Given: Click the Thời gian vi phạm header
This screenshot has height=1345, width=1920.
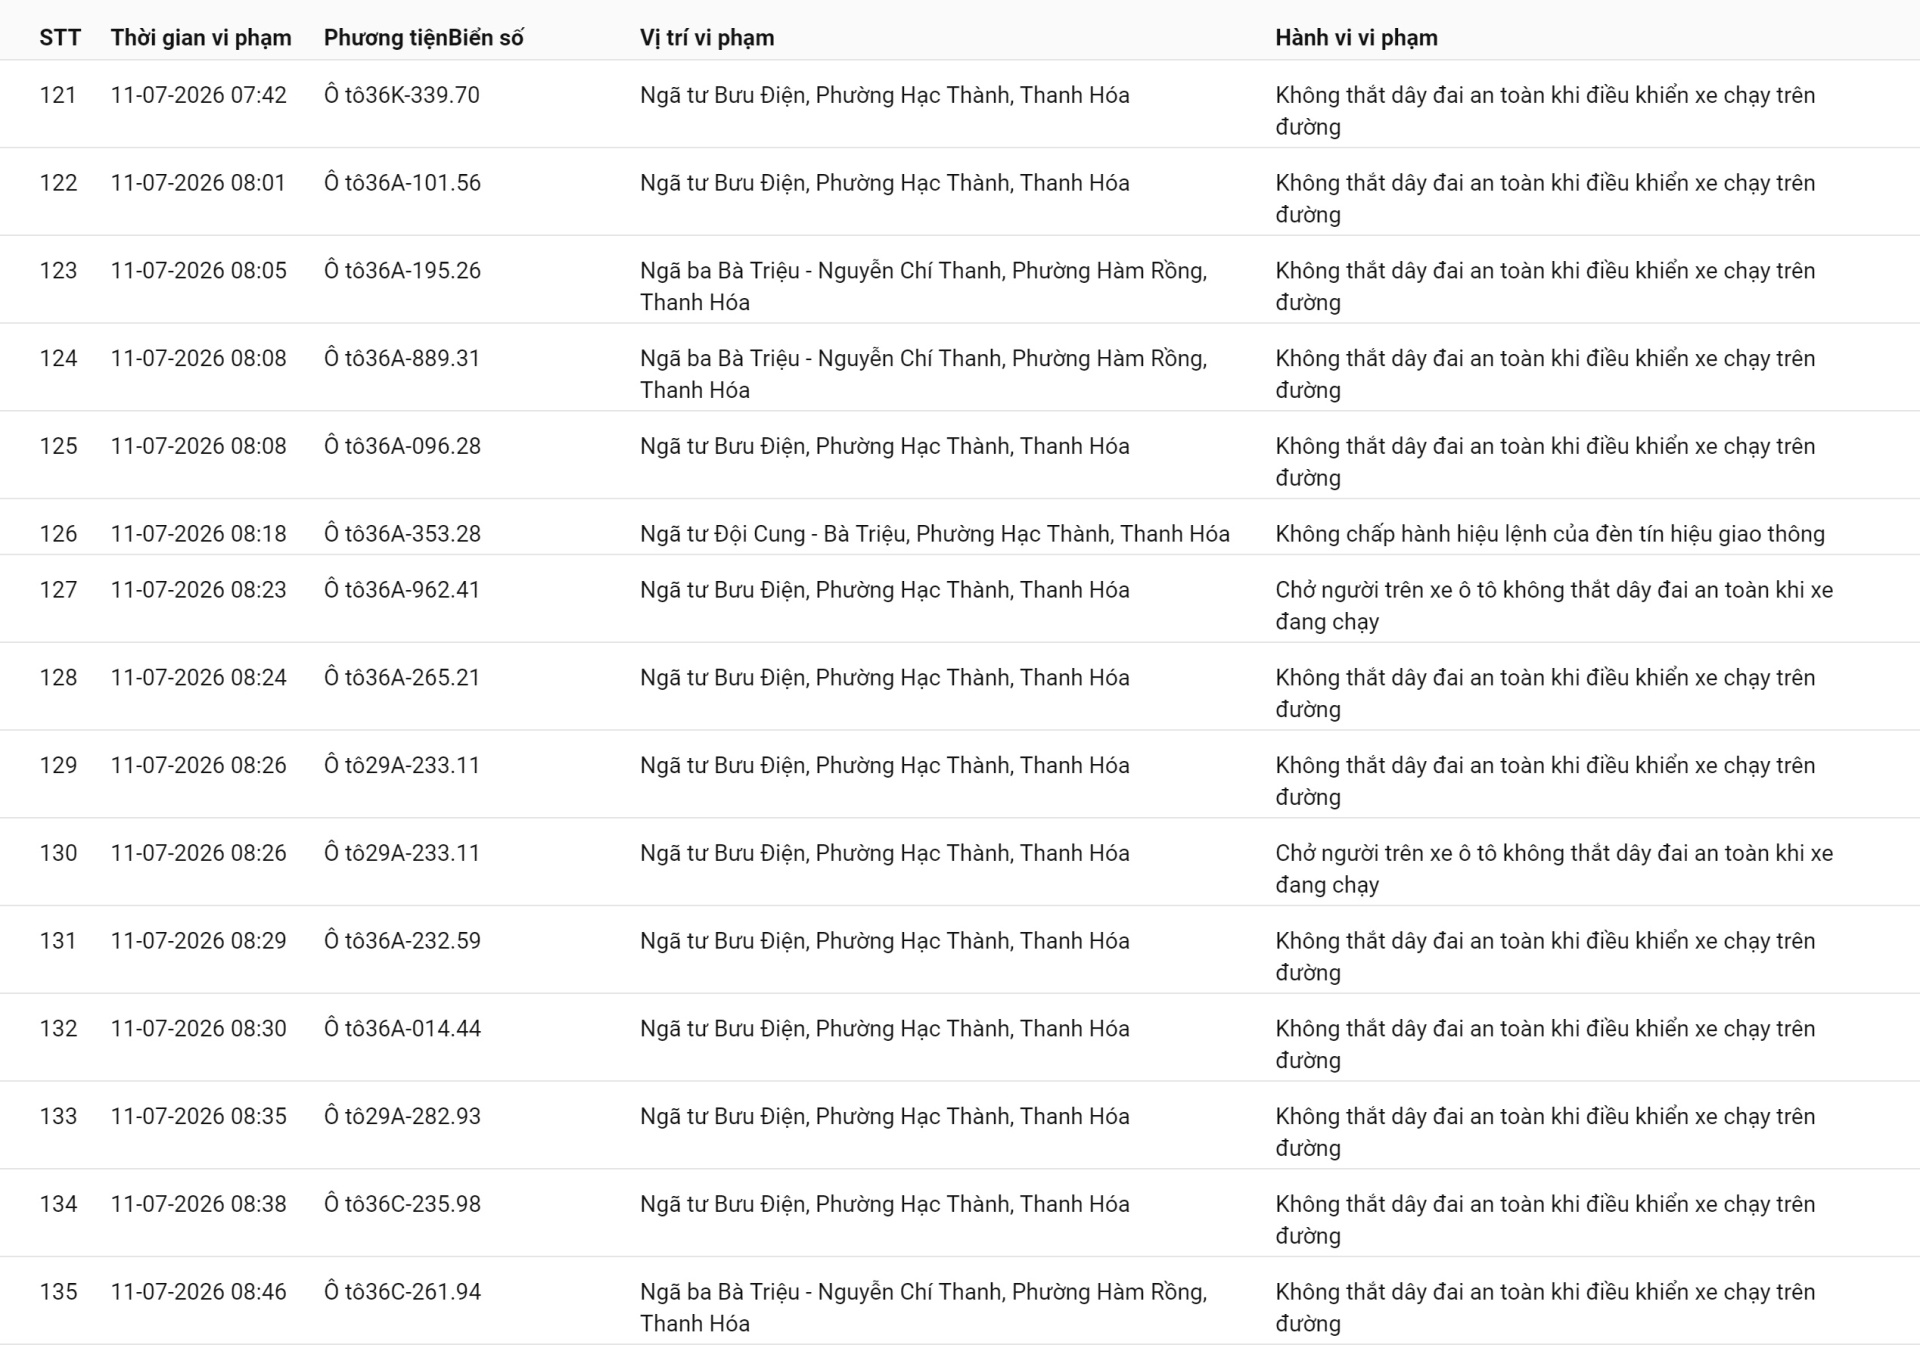Looking at the screenshot, I should tap(201, 38).
